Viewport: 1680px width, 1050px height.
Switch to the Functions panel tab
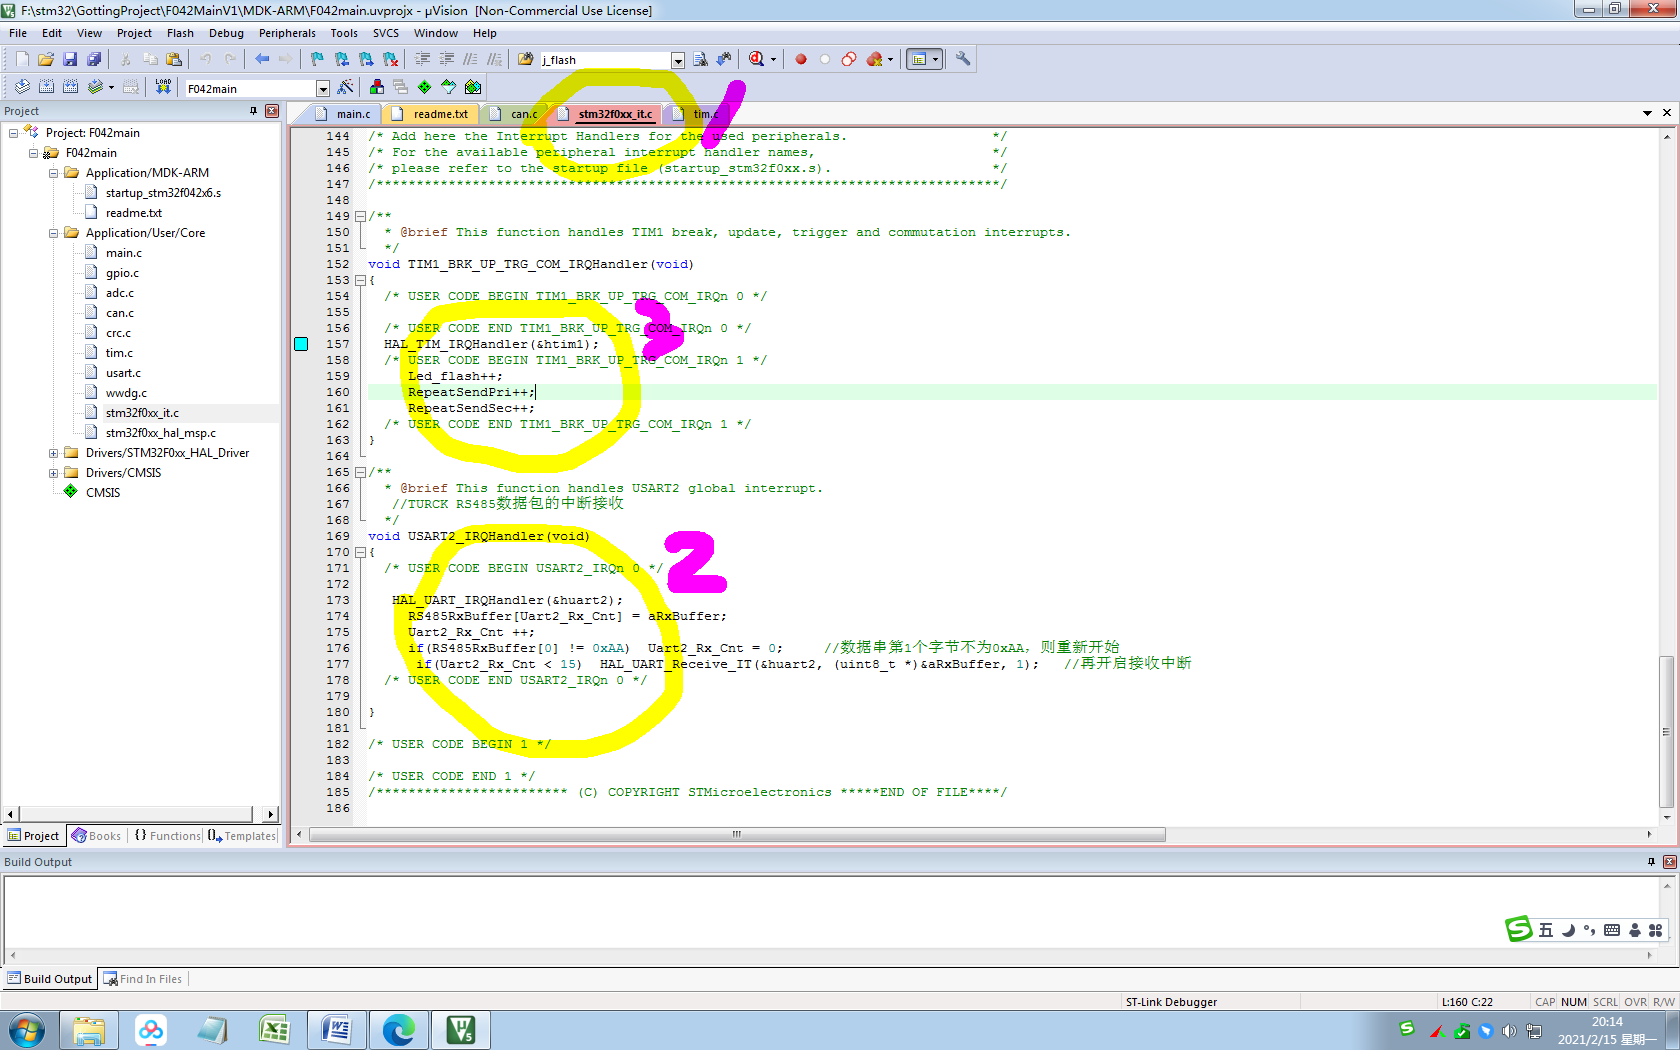167,836
